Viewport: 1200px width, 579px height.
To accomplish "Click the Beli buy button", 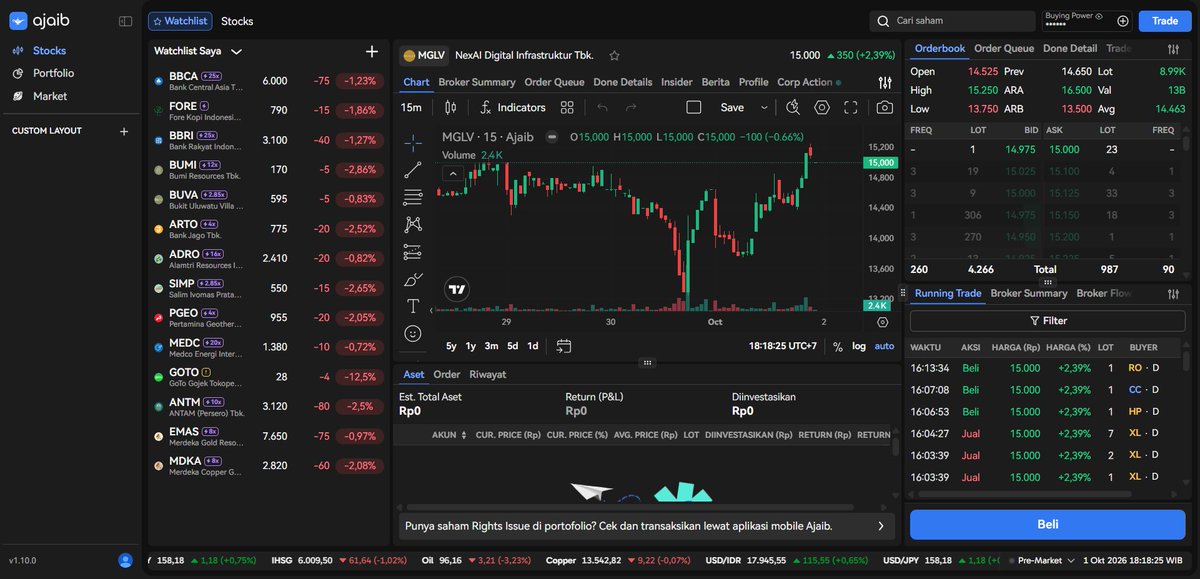I will point(1048,524).
